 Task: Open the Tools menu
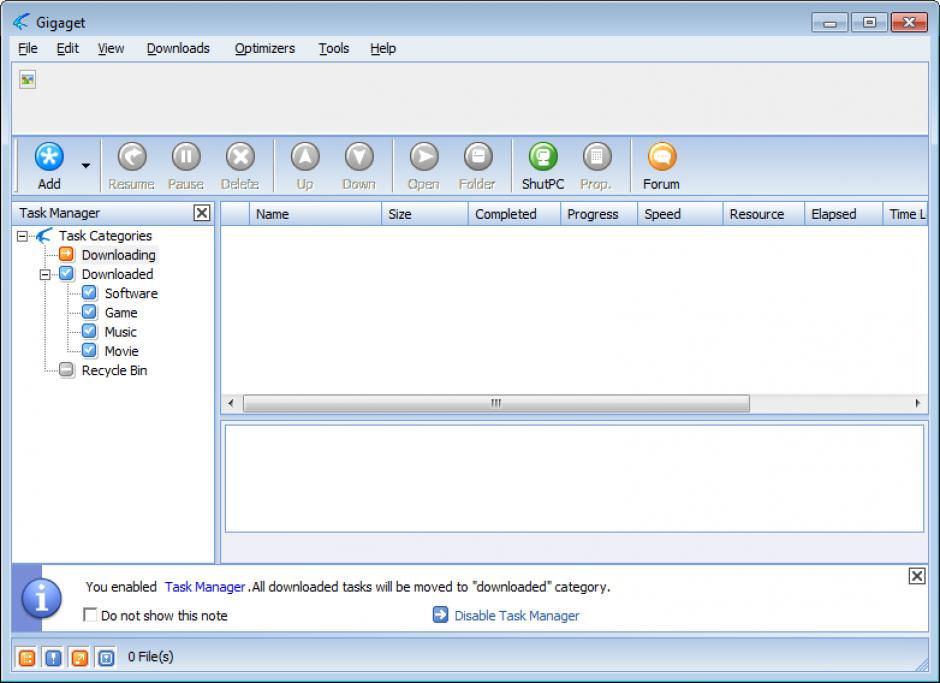[334, 49]
